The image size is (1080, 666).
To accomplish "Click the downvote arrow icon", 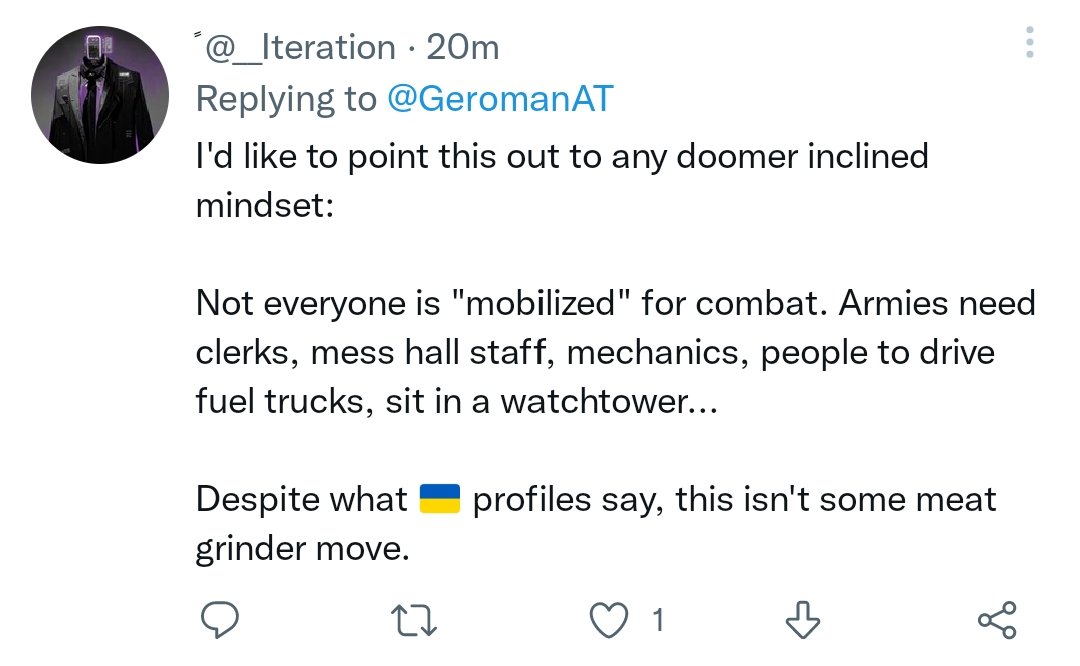I will click(802, 621).
